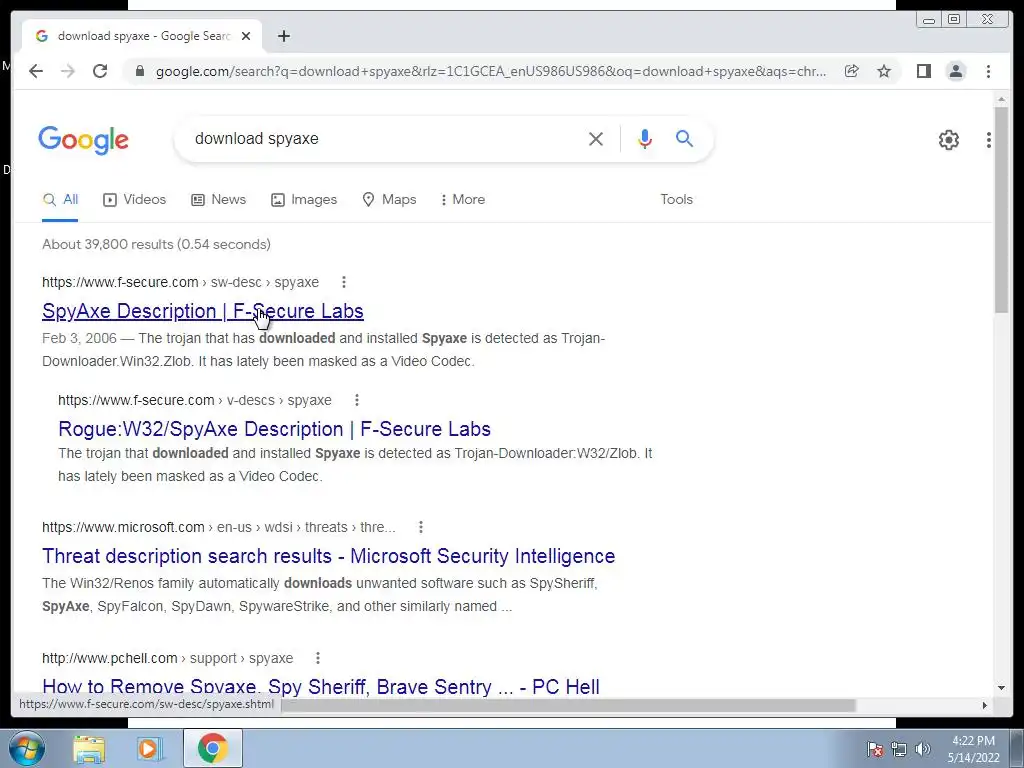Switch to the Images results tab
The height and width of the screenshot is (768, 1024).
[304, 200]
